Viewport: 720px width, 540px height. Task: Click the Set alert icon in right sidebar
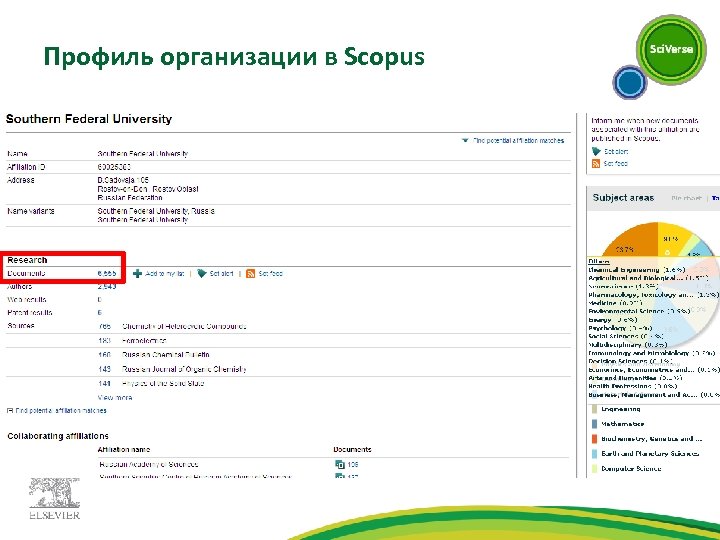596,152
